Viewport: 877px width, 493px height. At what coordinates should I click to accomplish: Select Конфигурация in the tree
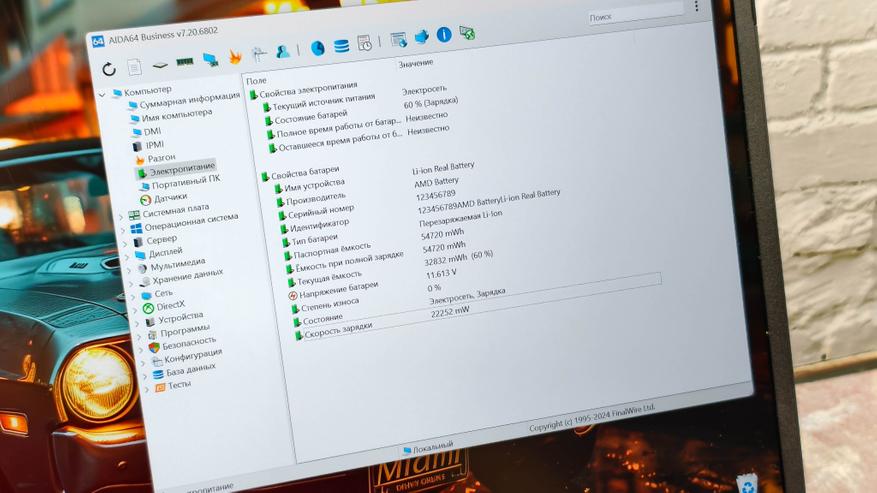[193, 356]
